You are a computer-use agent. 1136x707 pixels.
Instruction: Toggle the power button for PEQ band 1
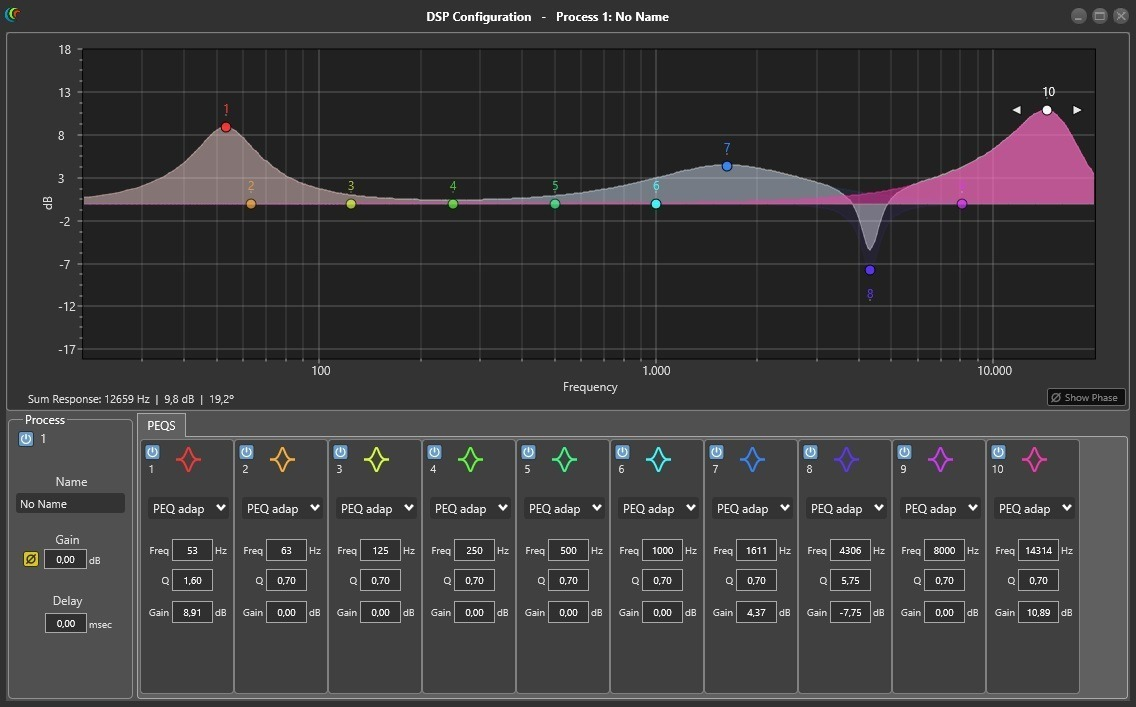(x=152, y=453)
